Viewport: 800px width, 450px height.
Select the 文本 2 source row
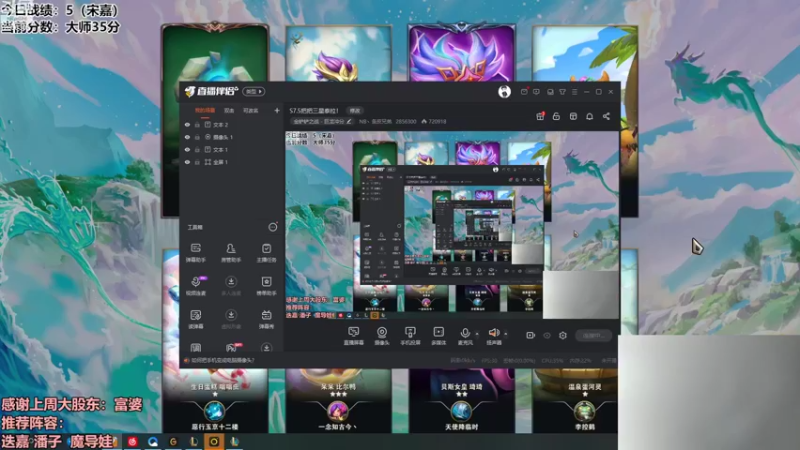[x=232, y=124]
